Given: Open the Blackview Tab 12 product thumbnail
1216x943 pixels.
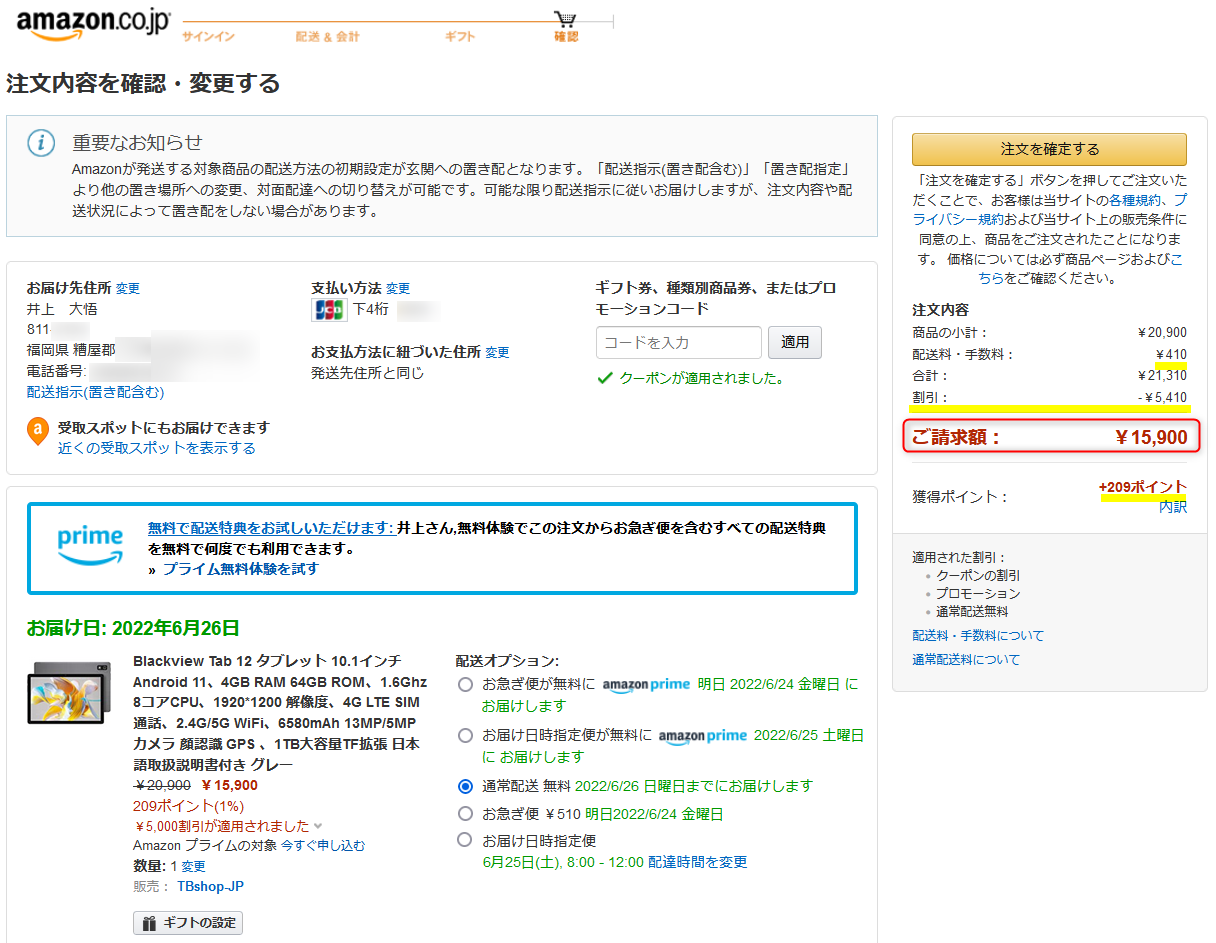Looking at the screenshot, I should point(70,693).
